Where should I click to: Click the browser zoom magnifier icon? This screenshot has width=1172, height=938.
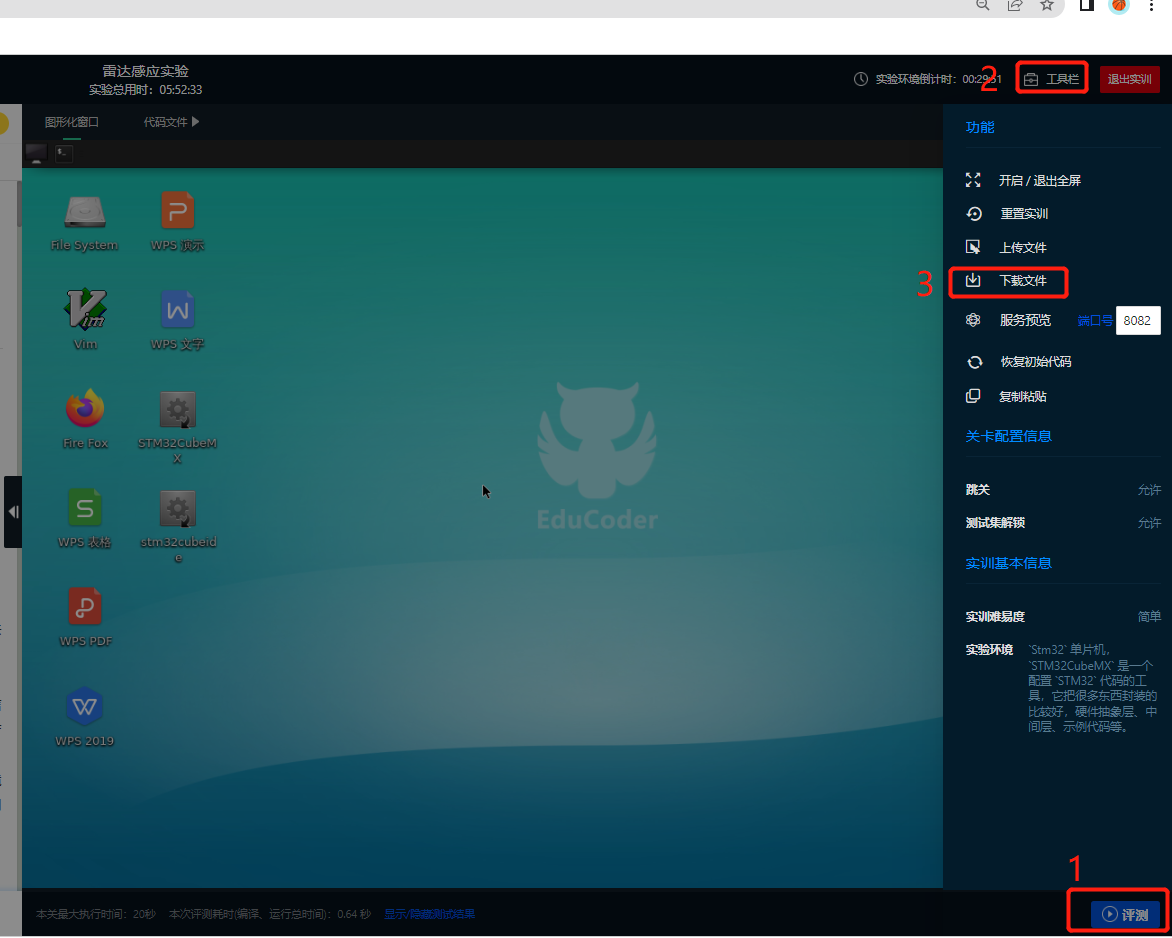[982, 6]
